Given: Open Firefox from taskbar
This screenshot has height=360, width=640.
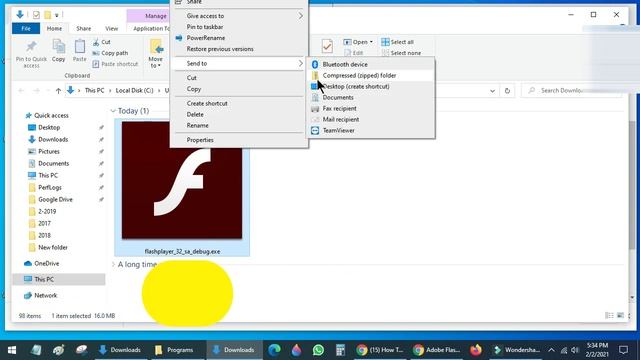Looking at the screenshot, I should point(476,350).
